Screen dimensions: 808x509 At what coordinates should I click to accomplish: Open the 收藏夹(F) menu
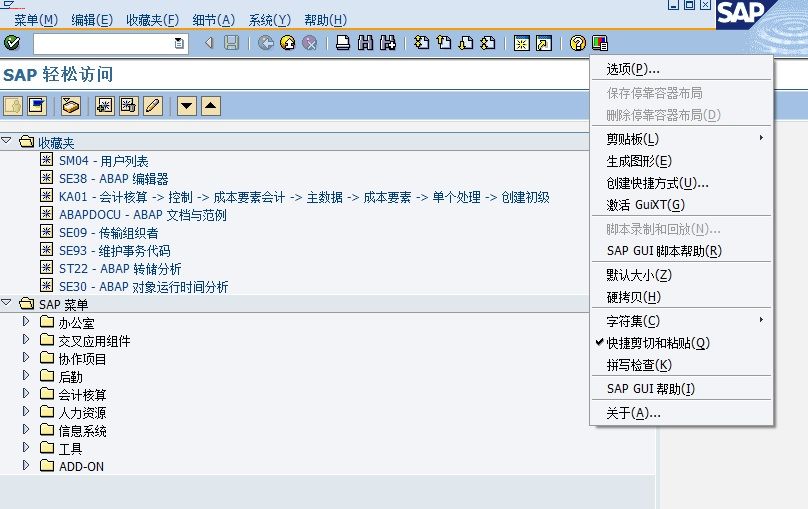point(153,20)
